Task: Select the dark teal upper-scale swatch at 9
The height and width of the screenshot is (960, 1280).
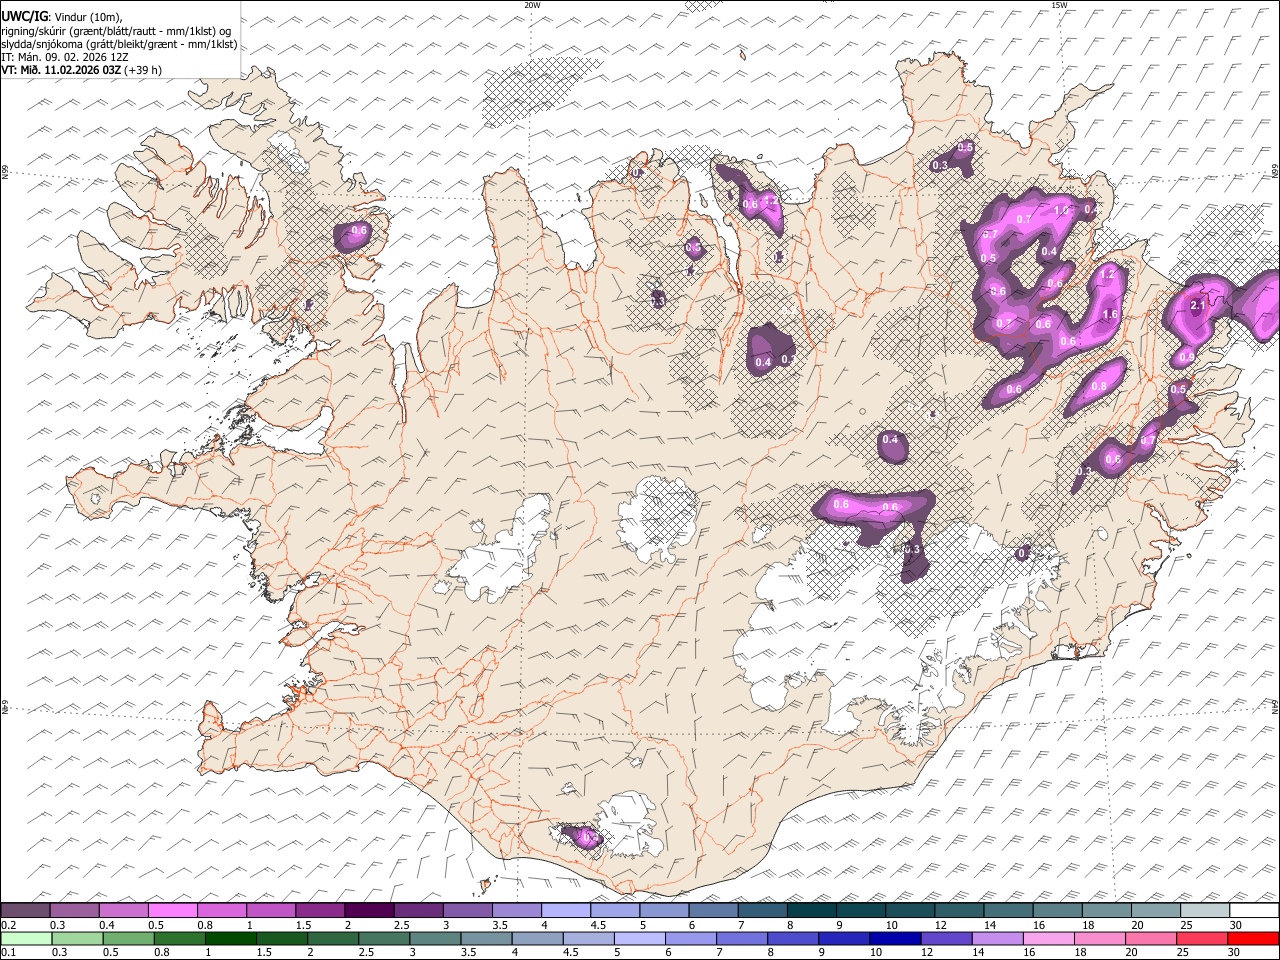Action: coord(860,911)
